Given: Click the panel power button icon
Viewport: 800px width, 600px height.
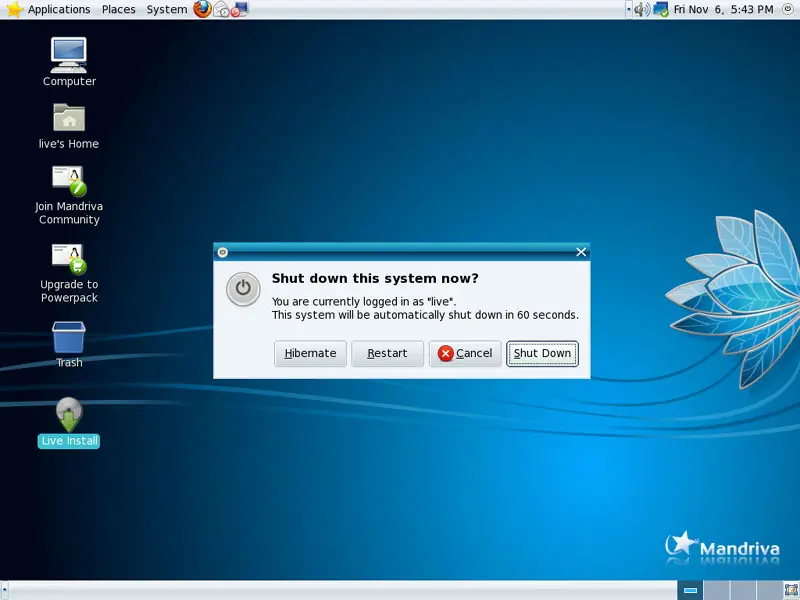Looking at the screenshot, I should tap(788, 9).
